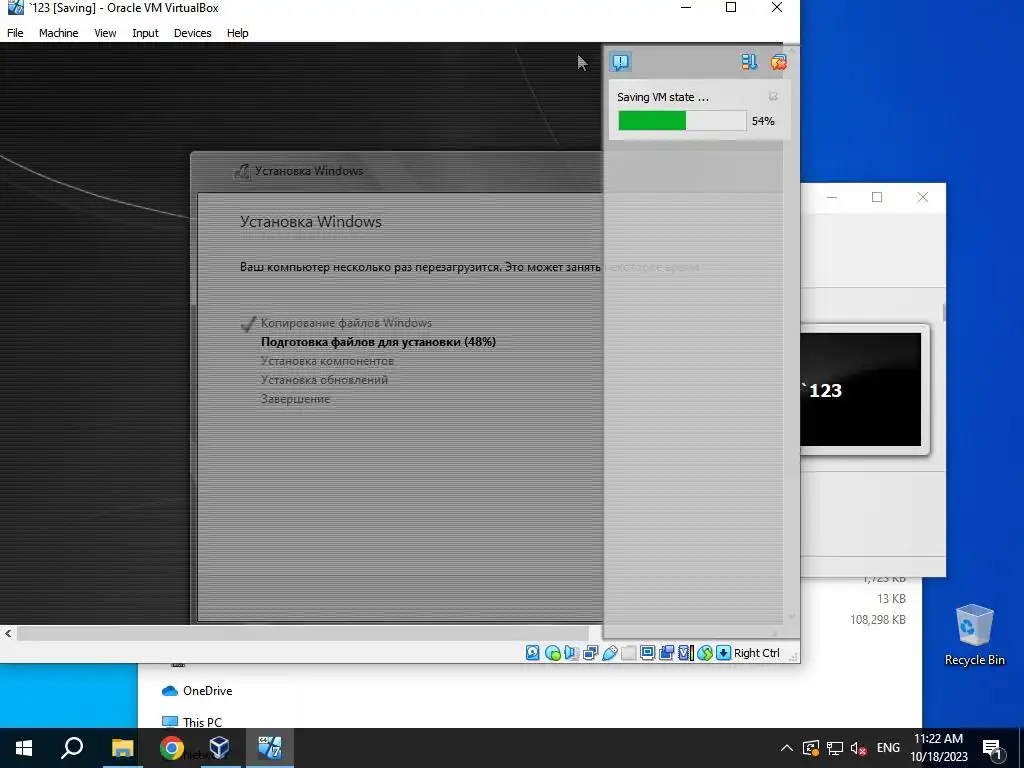Click the CPU virtualization V status icon
Image resolution: width=1024 pixels, height=768 pixels.
[x=685, y=653]
